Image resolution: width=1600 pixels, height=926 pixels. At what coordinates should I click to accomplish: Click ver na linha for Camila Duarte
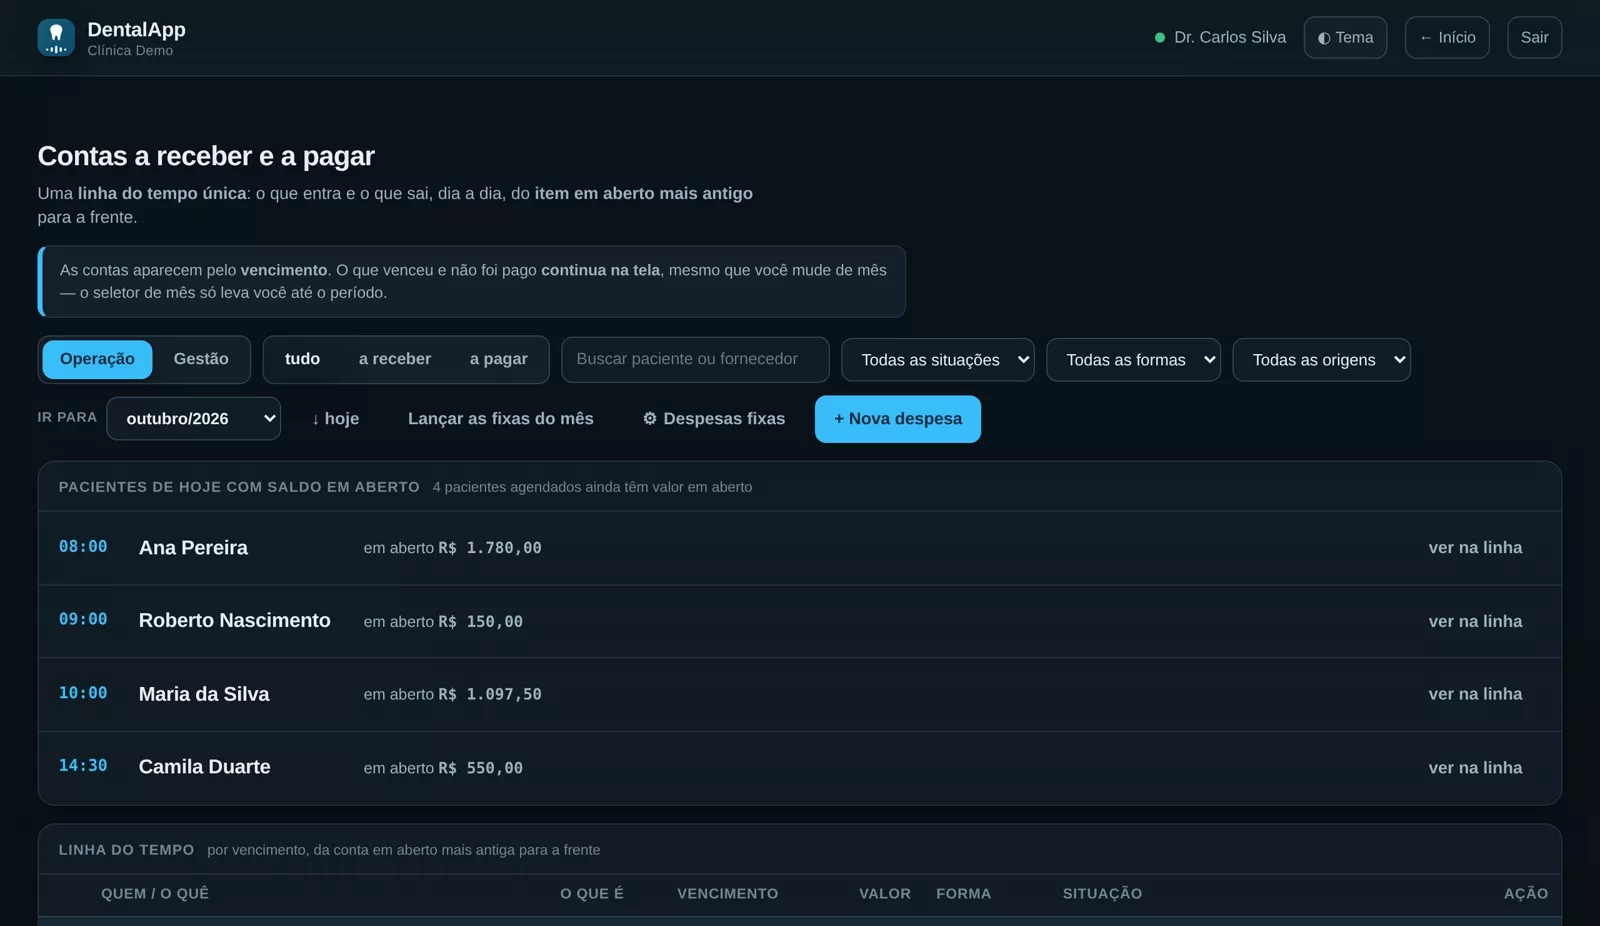tap(1475, 768)
